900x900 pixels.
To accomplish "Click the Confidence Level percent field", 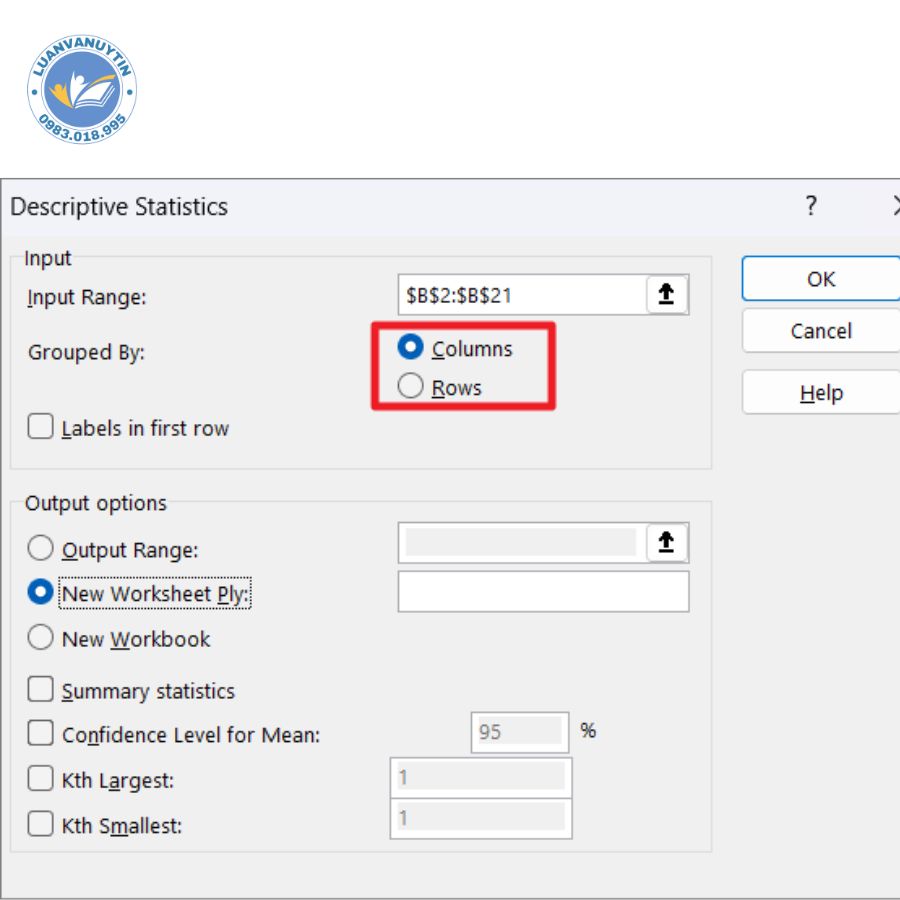I will [x=519, y=732].
